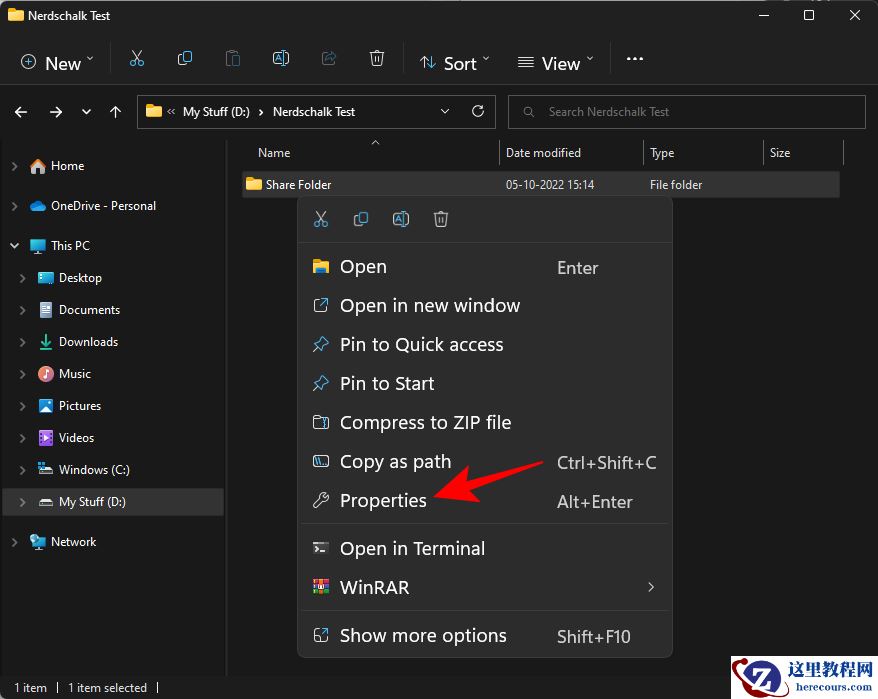This screenshot has width=878, height=699.
Task: Click the search magnifier icon
Action: (528, 112)
